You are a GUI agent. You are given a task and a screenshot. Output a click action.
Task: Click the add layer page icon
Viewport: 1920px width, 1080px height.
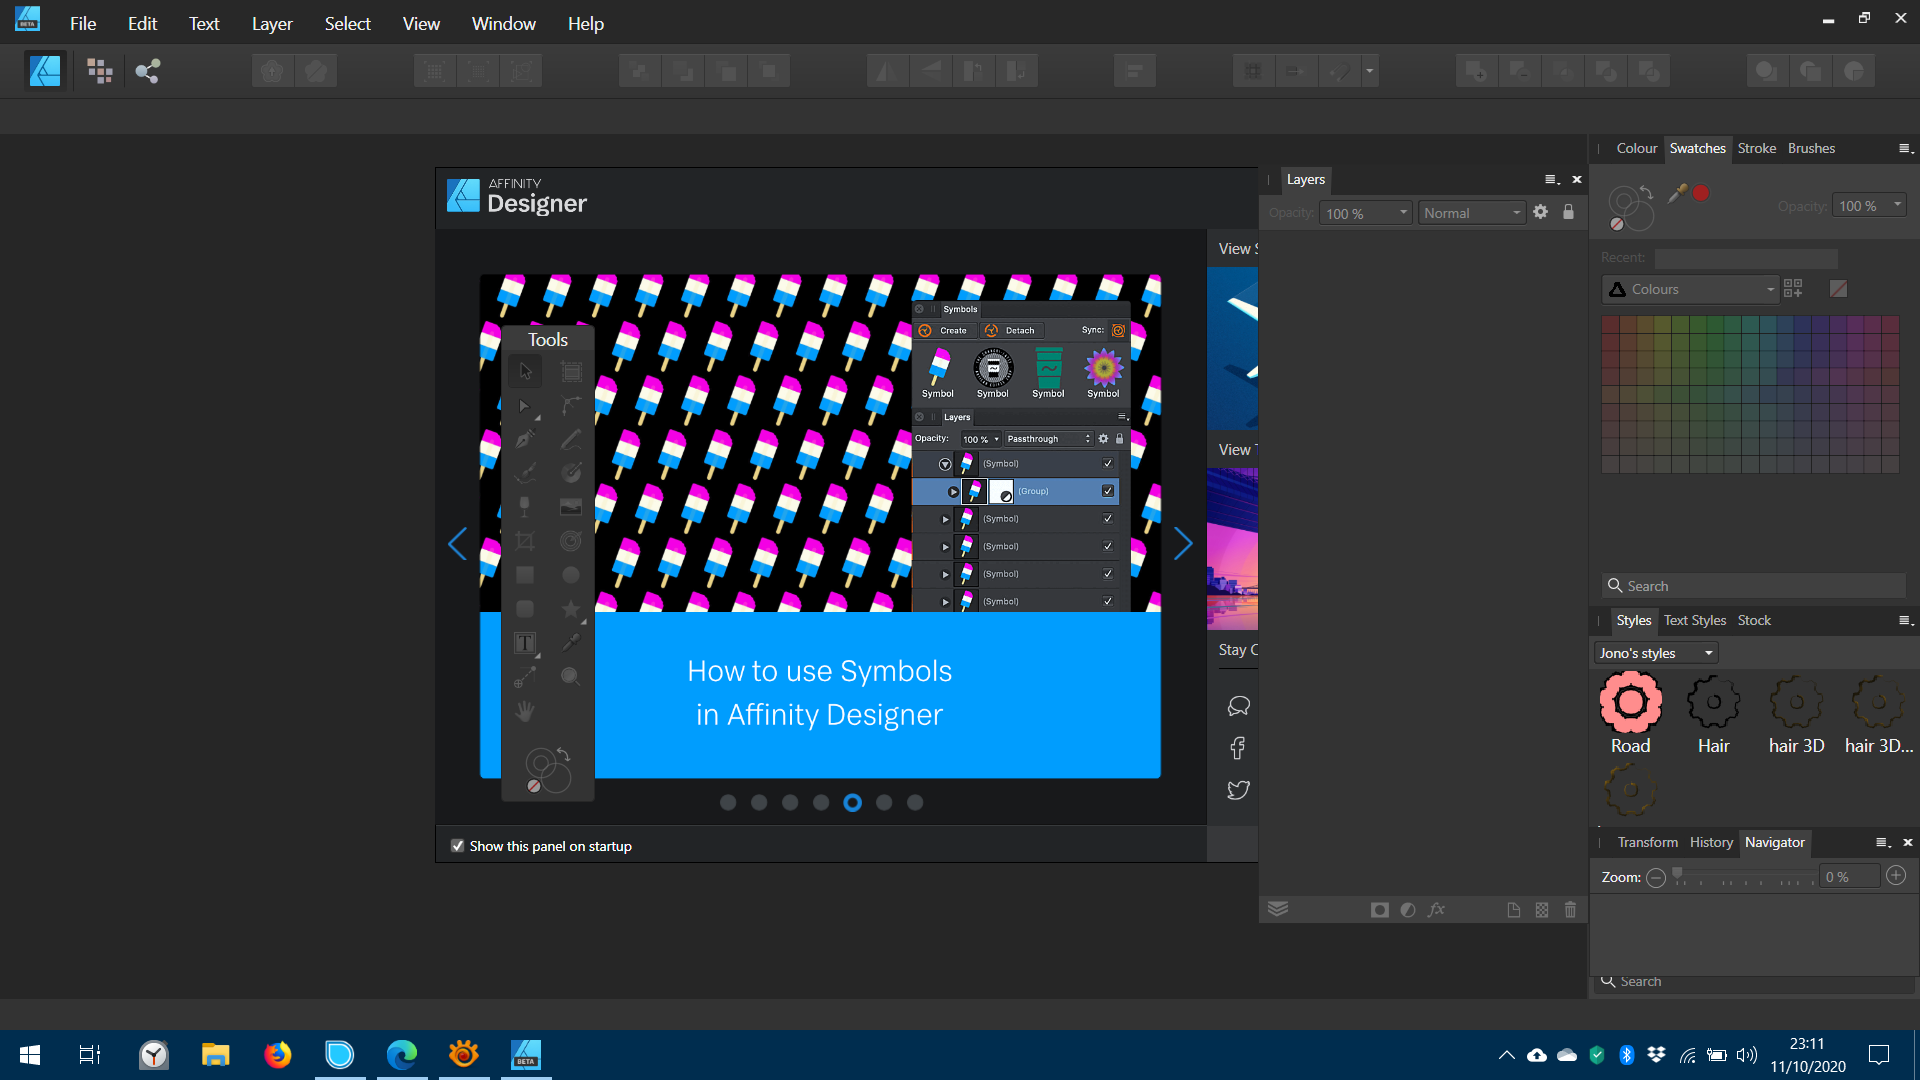click(1514, 910)
